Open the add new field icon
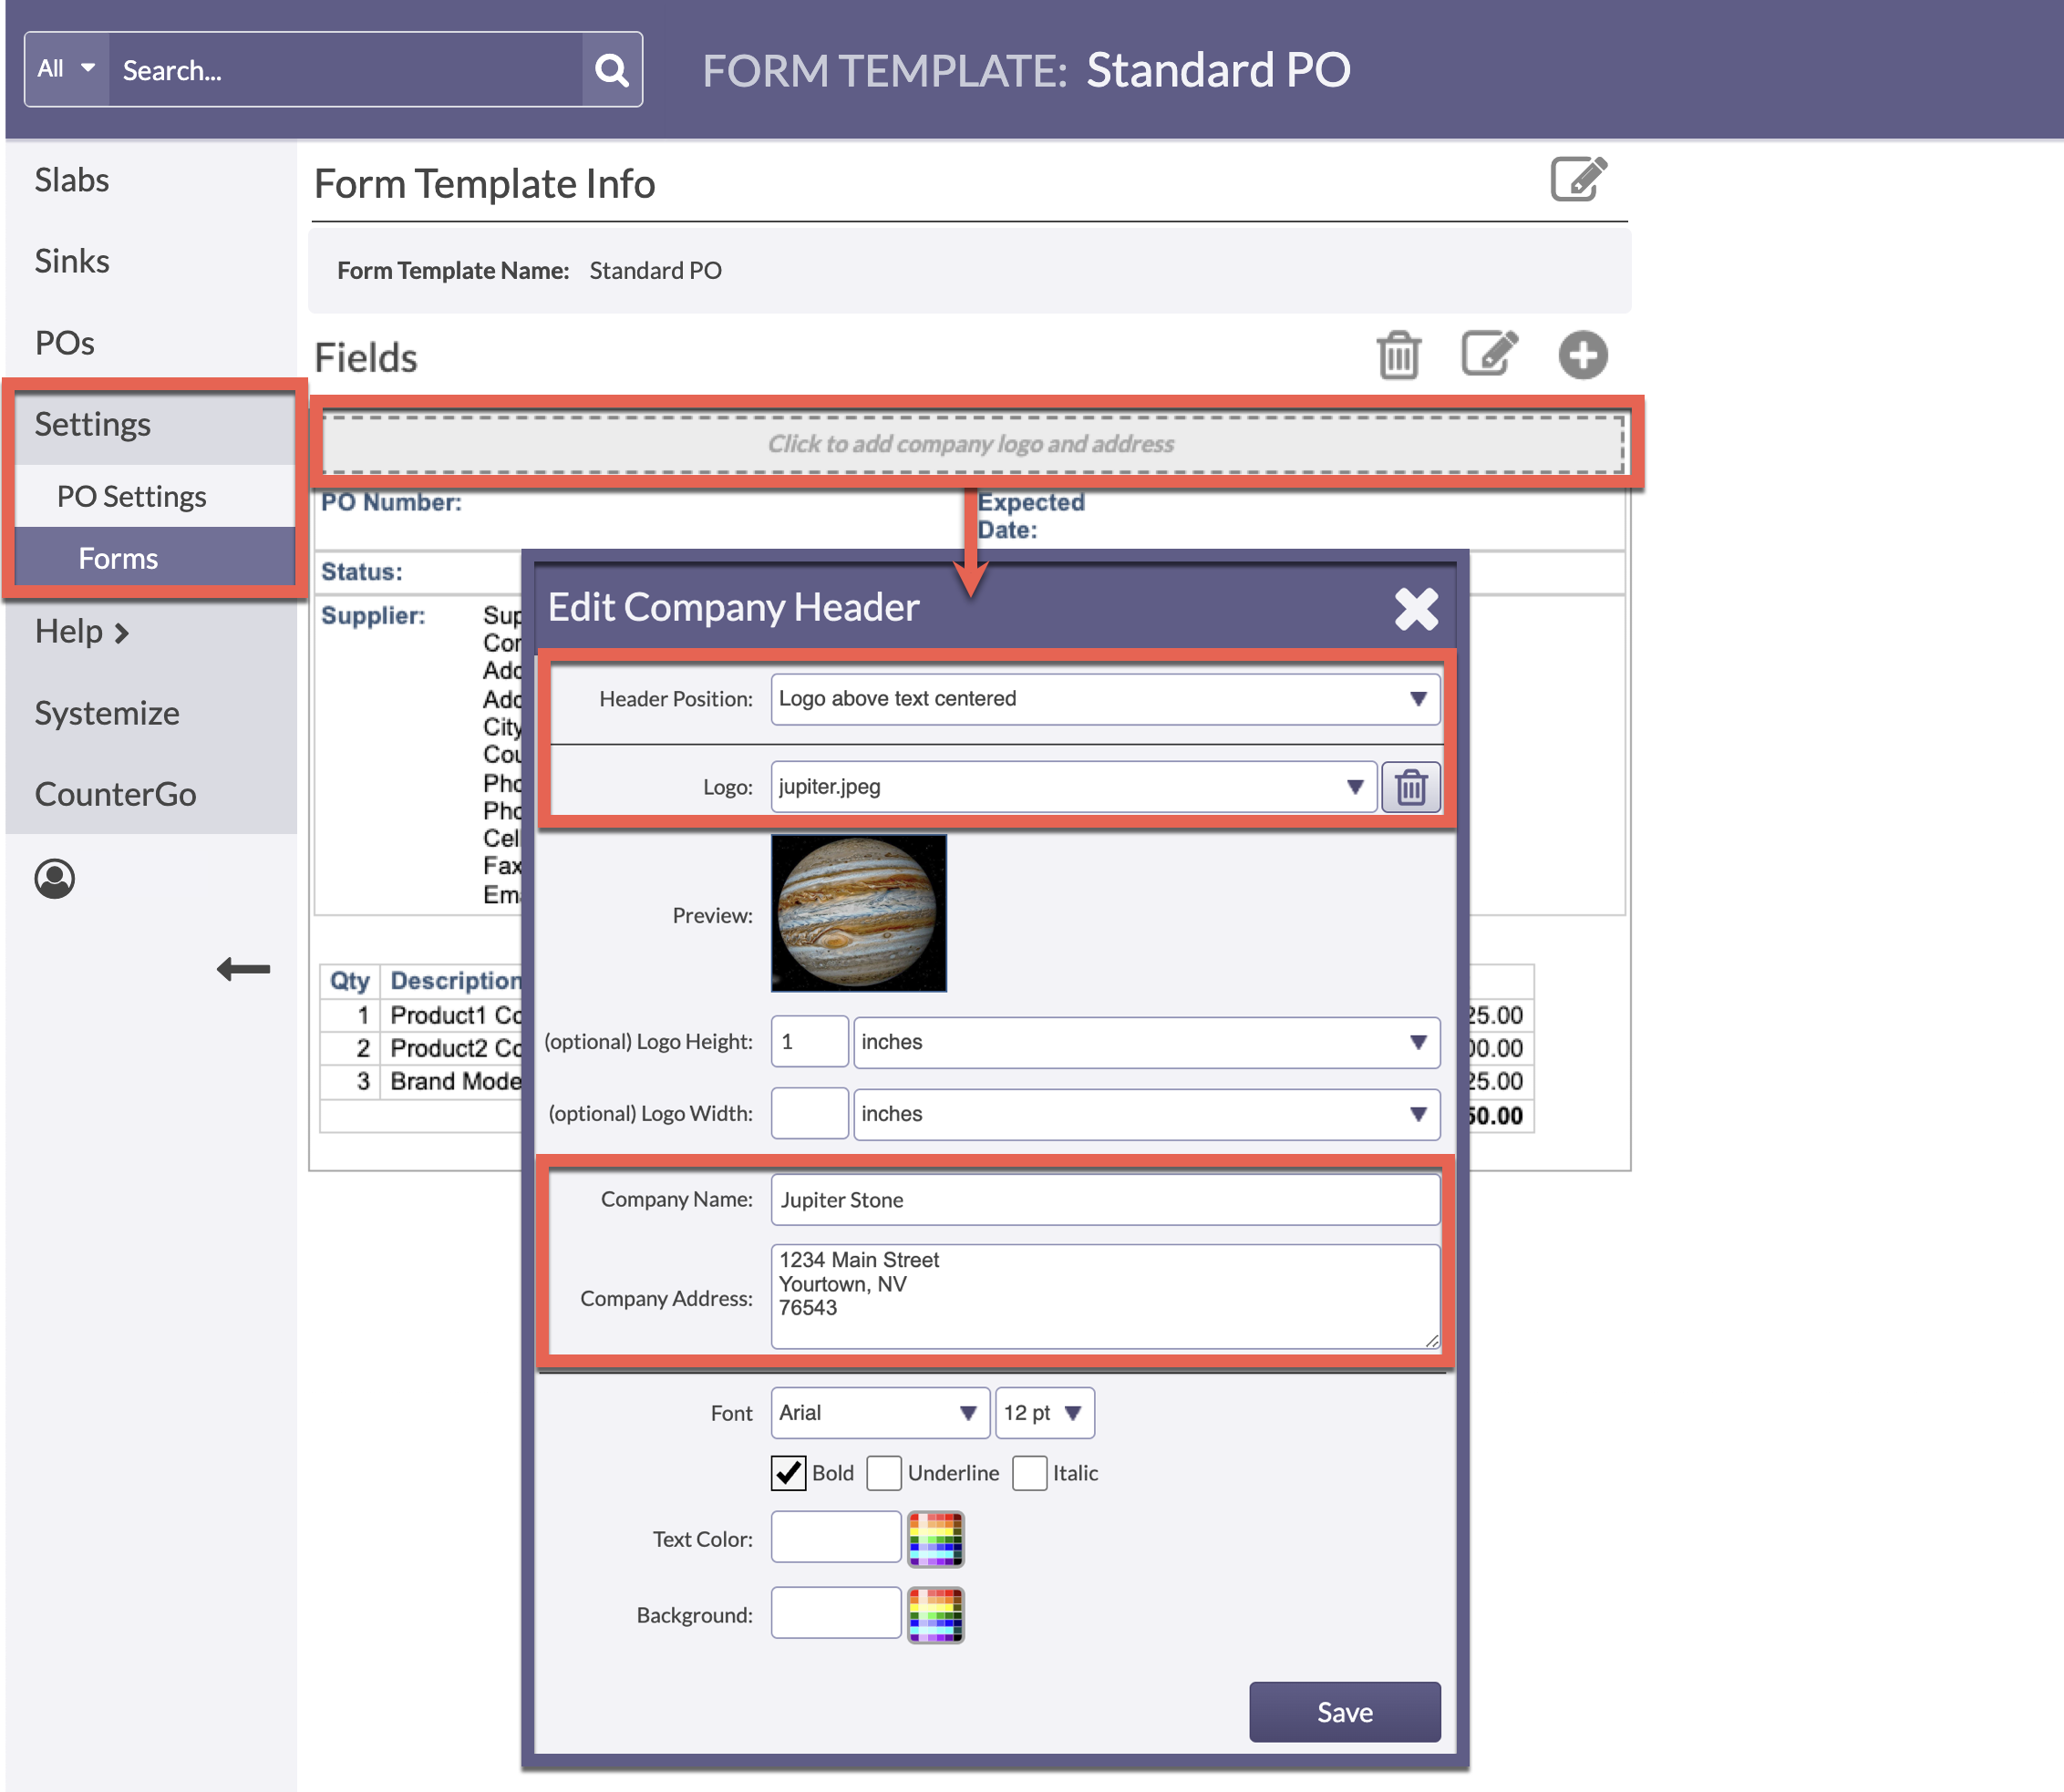Screen dimensions: 2064x1792 tap(1583, 354)
